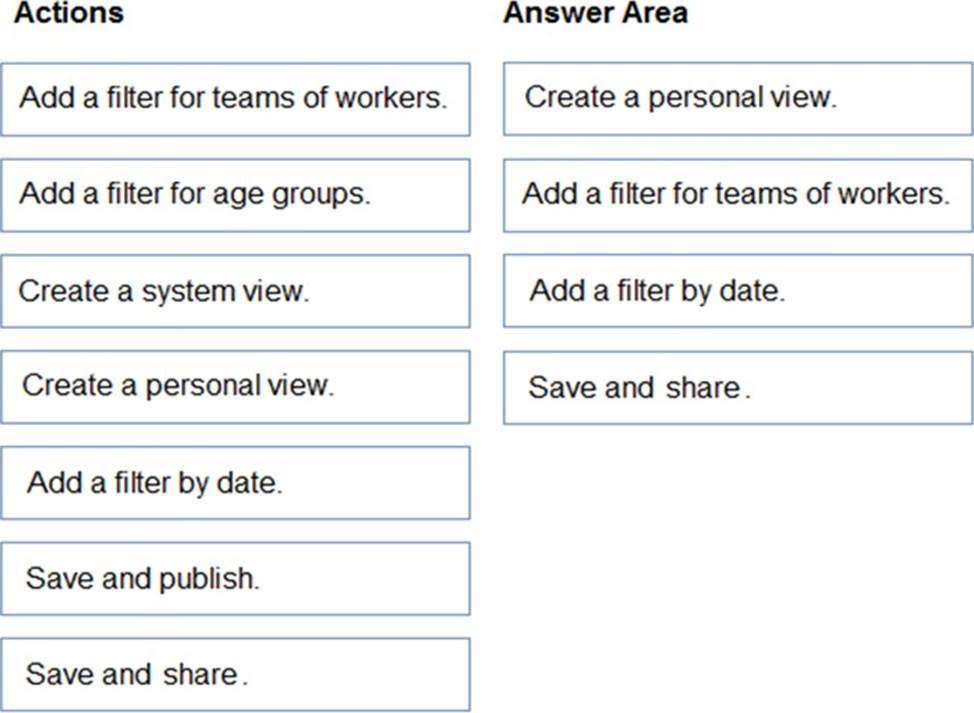Click the 'Actions' heading
The width and height of the screenshot is (974, 713).
(x=69, y=13)
